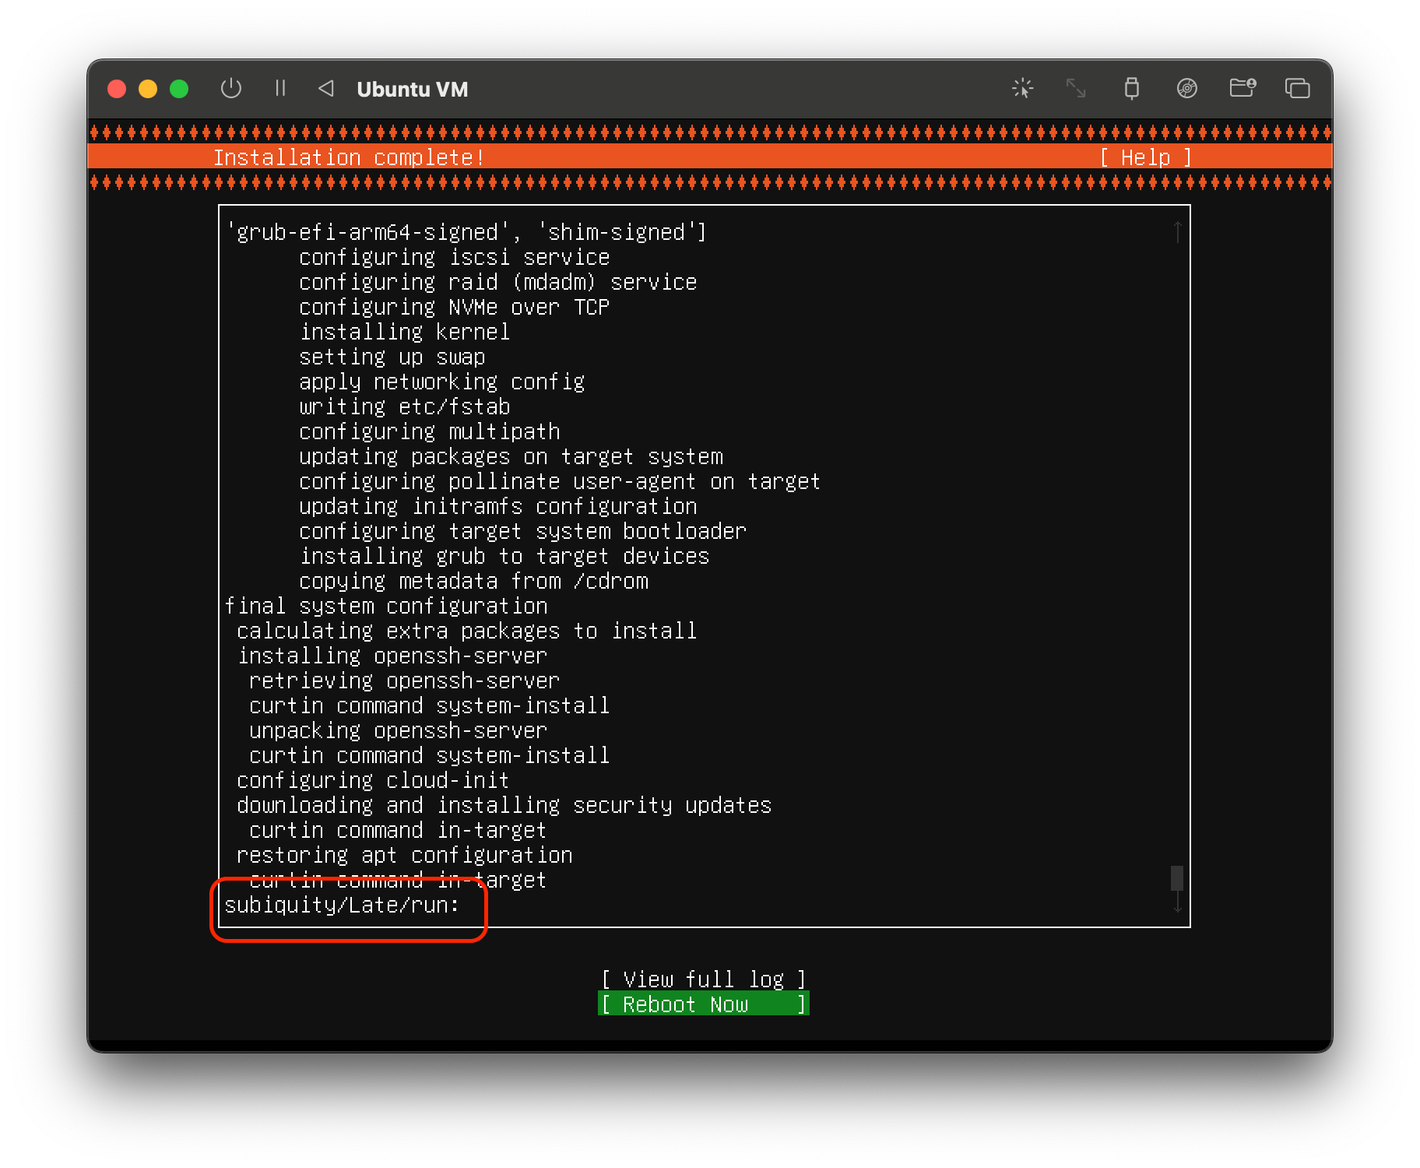This screenshot has height=1168, width=1420.
Task: Click the windows overview icon
Action: [x=1297, y=88]
